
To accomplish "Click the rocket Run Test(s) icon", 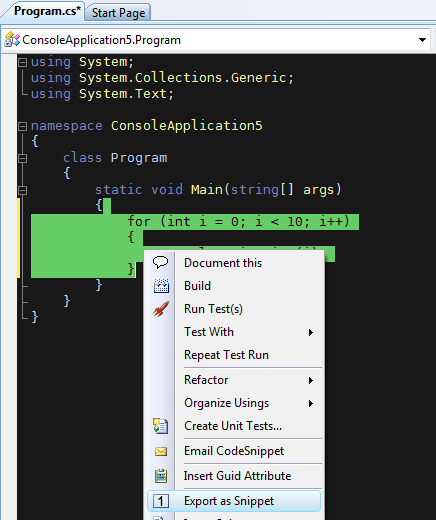I will [x=161, y=309].
